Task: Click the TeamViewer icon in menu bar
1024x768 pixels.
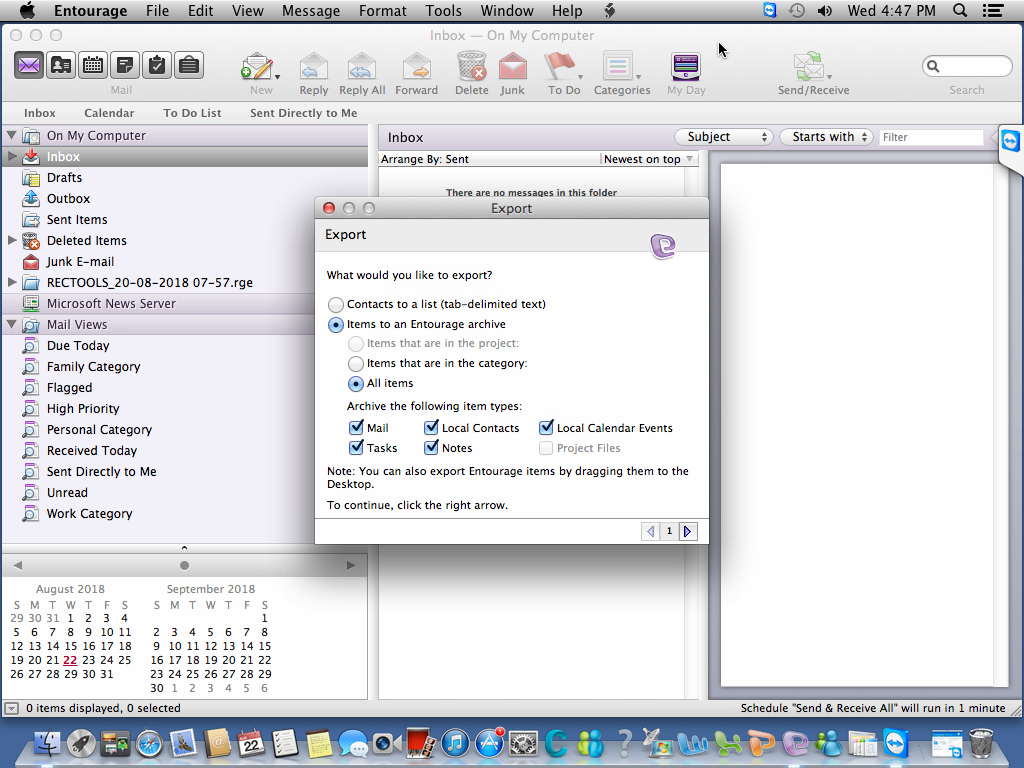Action: click(770, 10)
